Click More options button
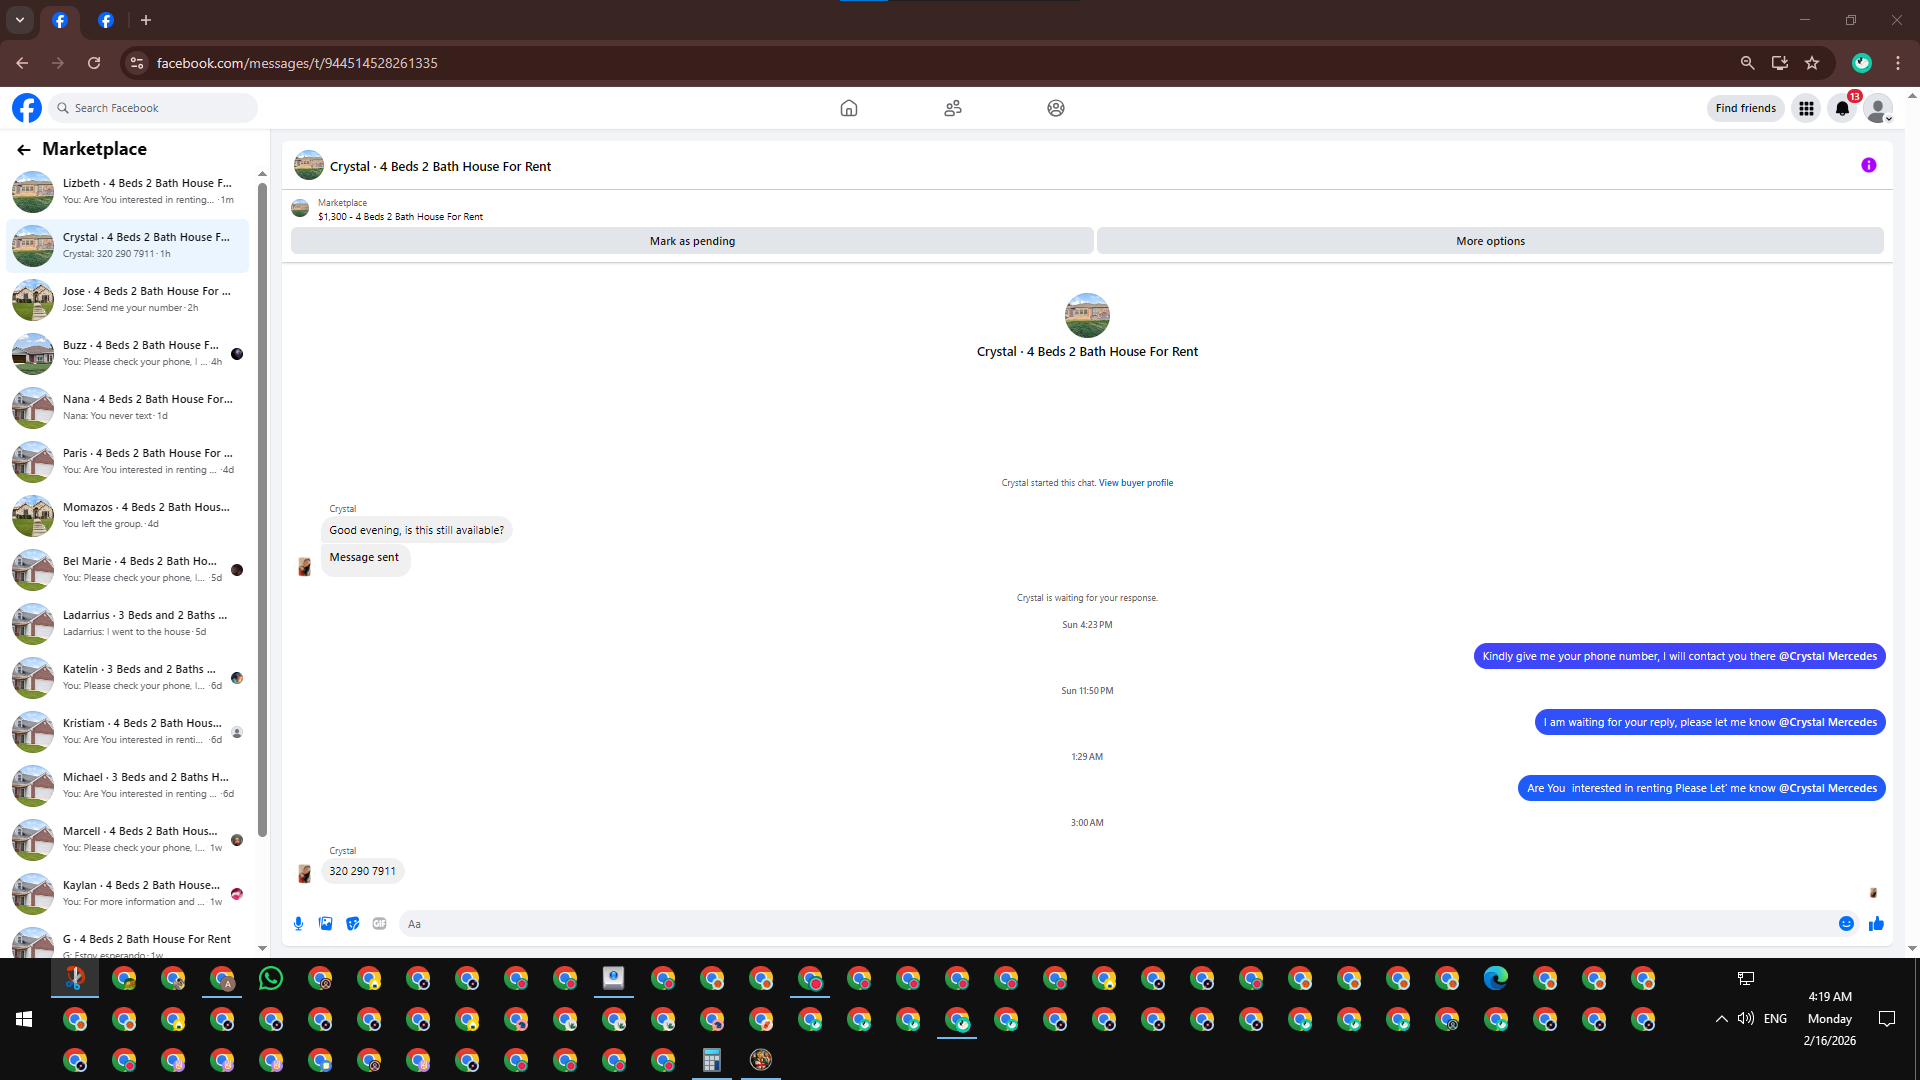This screenshot has height=1080, width=1920. pos(1490,241)
